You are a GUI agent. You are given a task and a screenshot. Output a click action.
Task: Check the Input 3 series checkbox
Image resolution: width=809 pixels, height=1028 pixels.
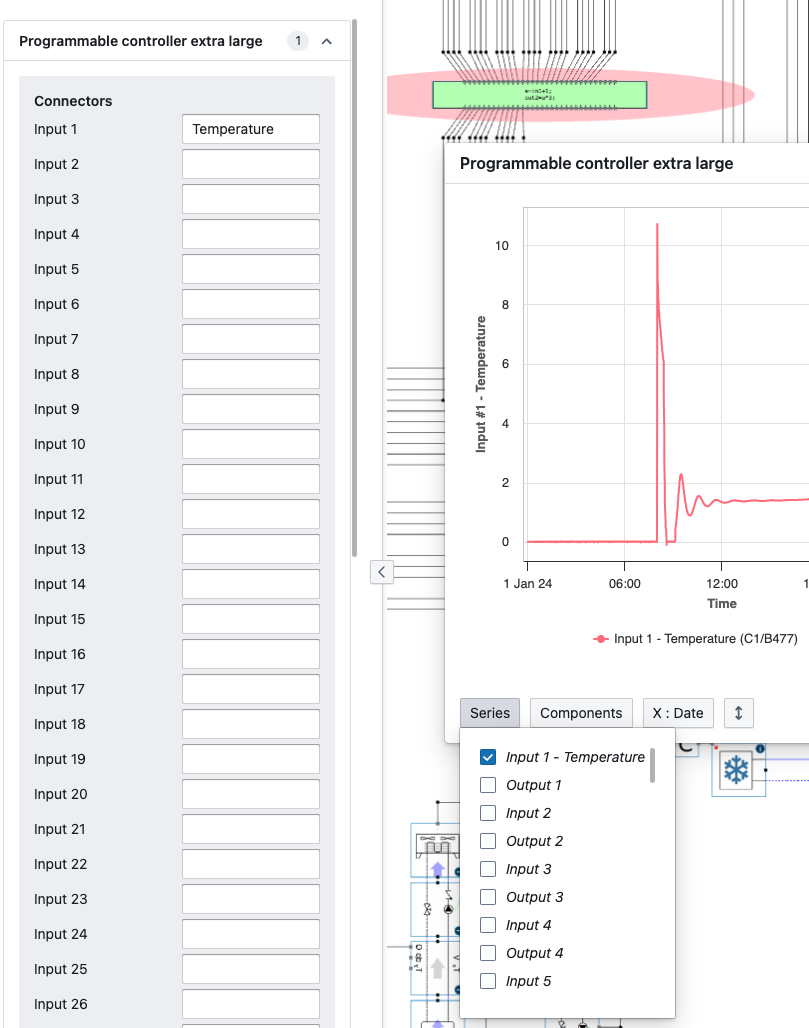[489, 869]
